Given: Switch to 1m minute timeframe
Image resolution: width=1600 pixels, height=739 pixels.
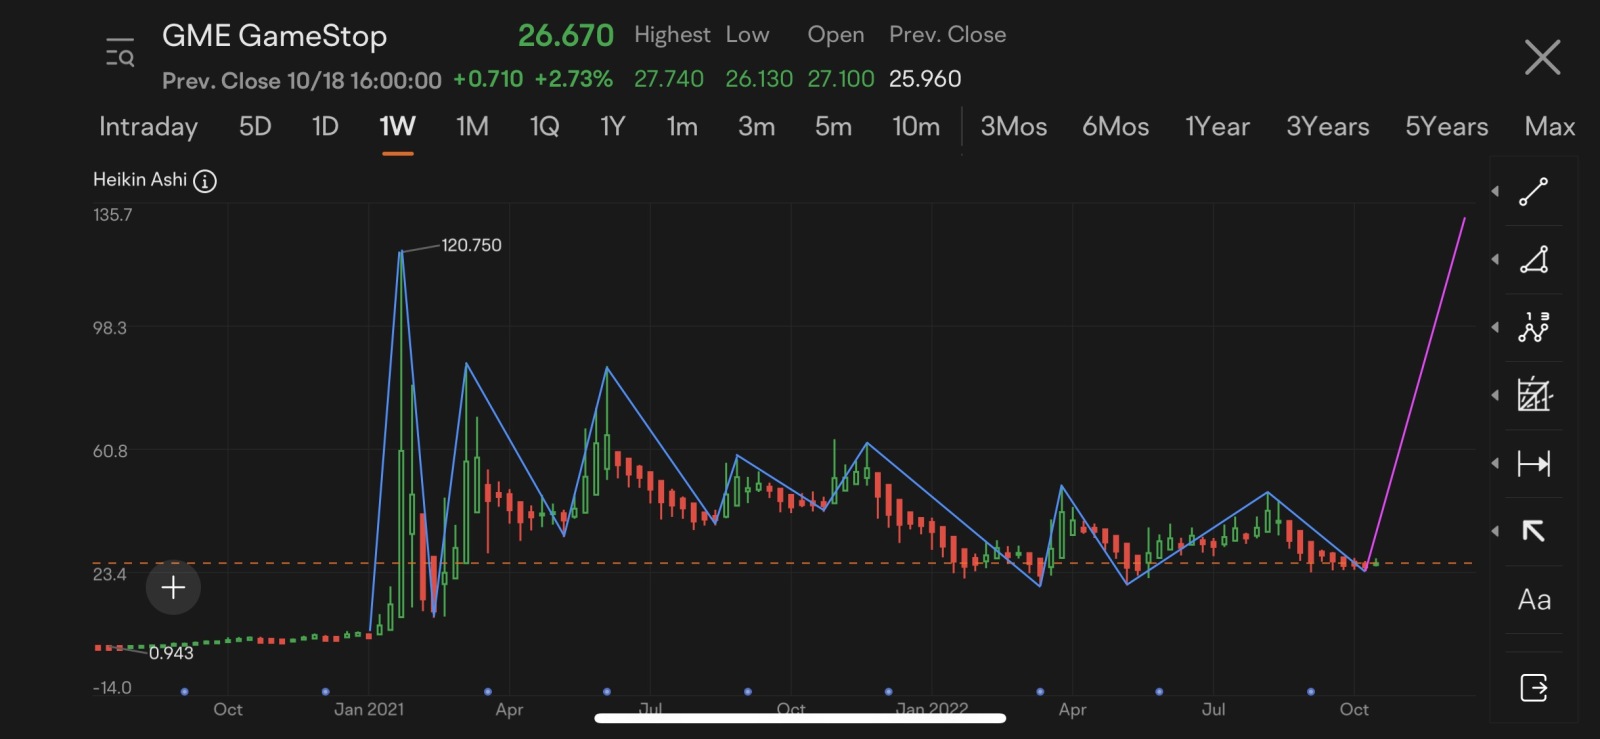Looking at the screenshot, I should pos(682,126).
